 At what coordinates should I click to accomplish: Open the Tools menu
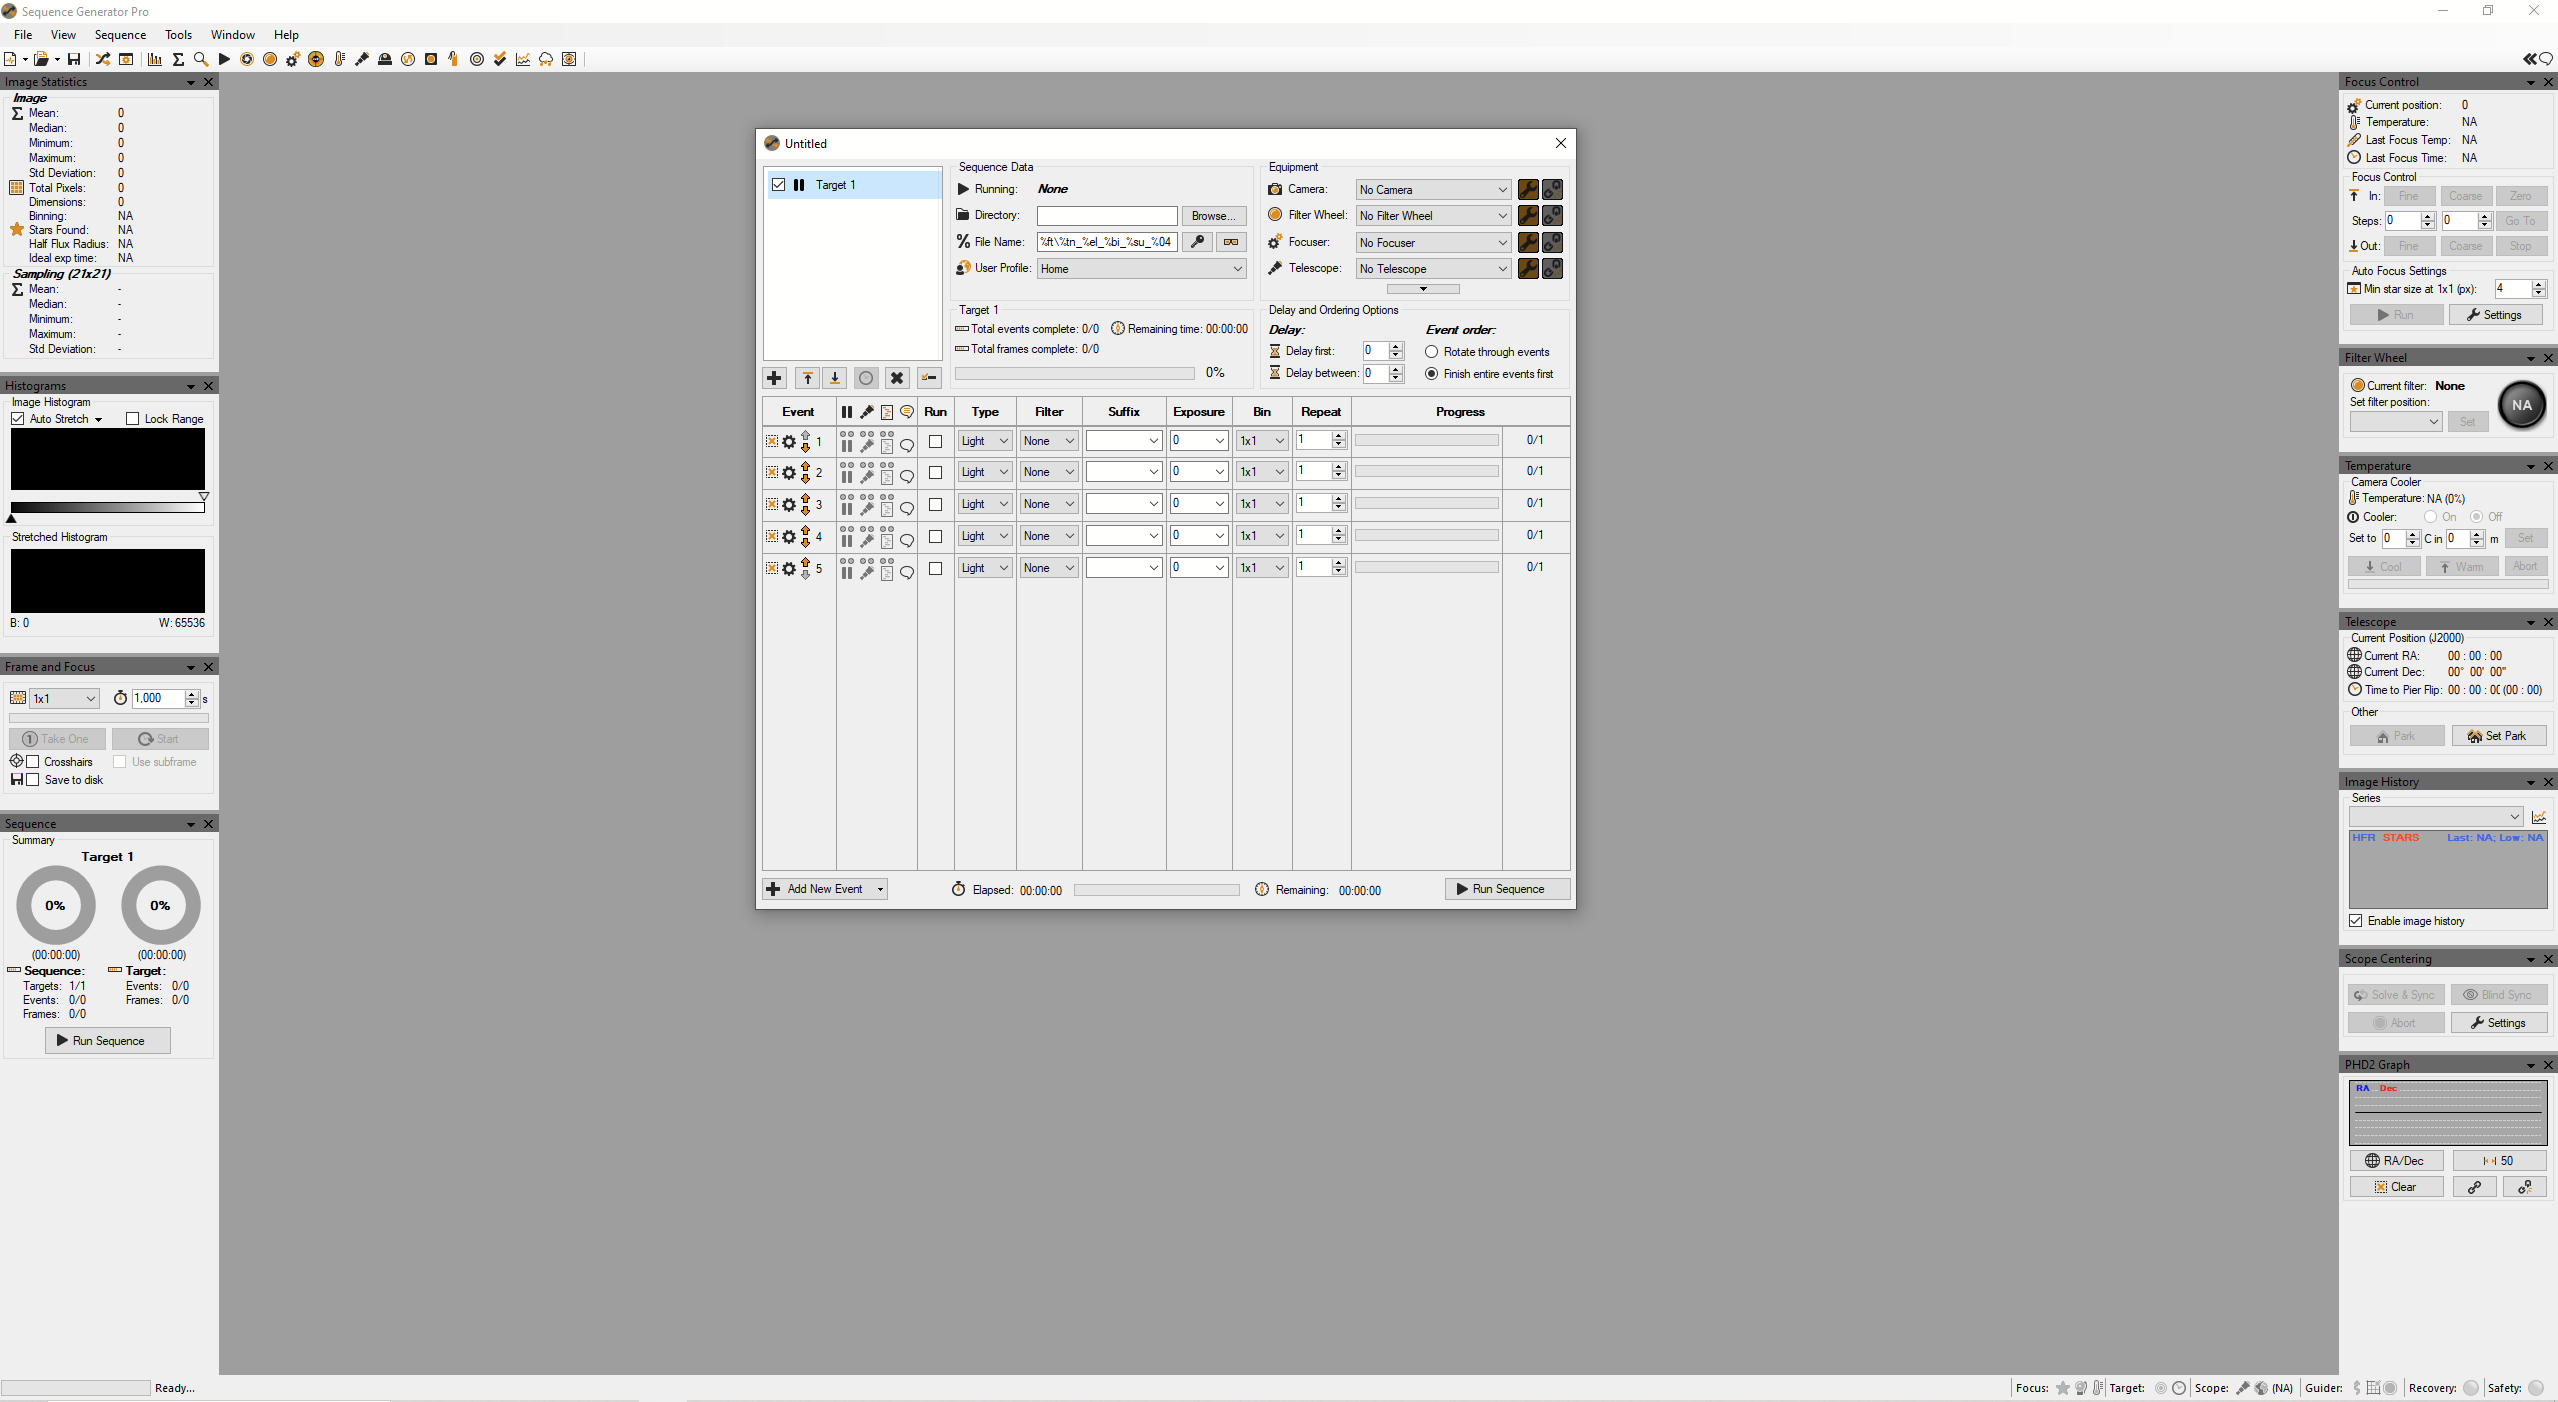tap(178, 34)
